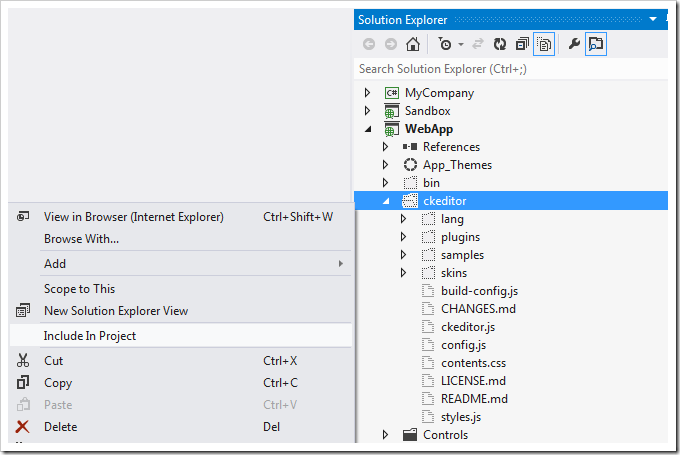The height and width of the screenshot is (455, 680).
Task: Open Properties wrench icon
Action: point(574,43)
